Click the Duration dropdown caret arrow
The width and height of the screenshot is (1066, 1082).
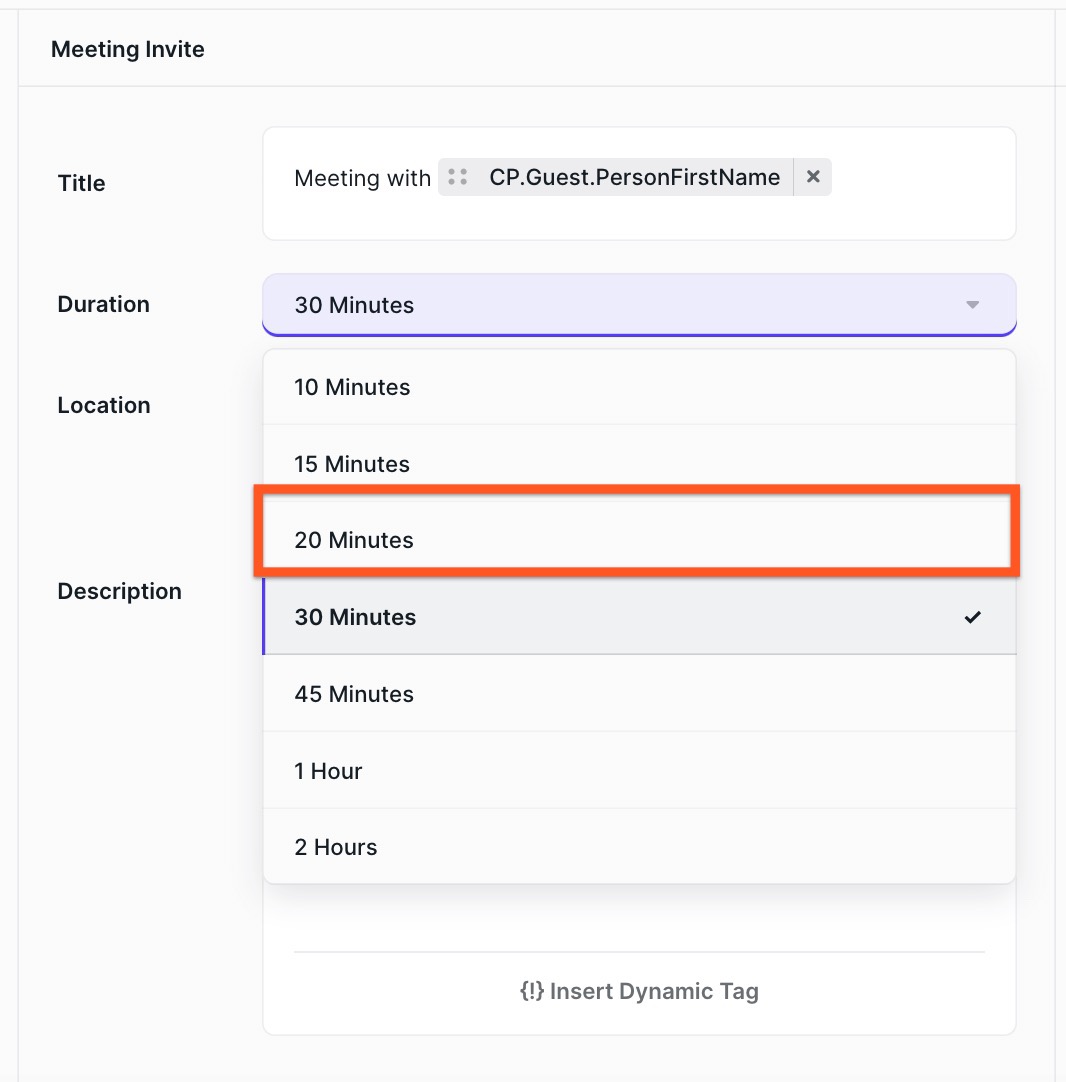pyautogui.click(x=972, y=305)
